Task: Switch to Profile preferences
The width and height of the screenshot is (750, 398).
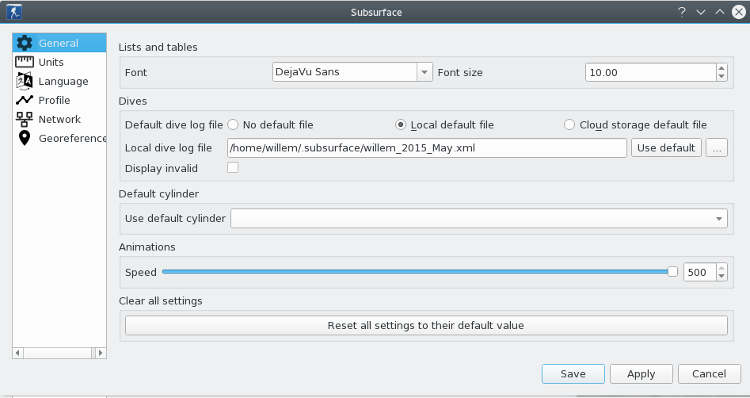Action: (59, 100)
